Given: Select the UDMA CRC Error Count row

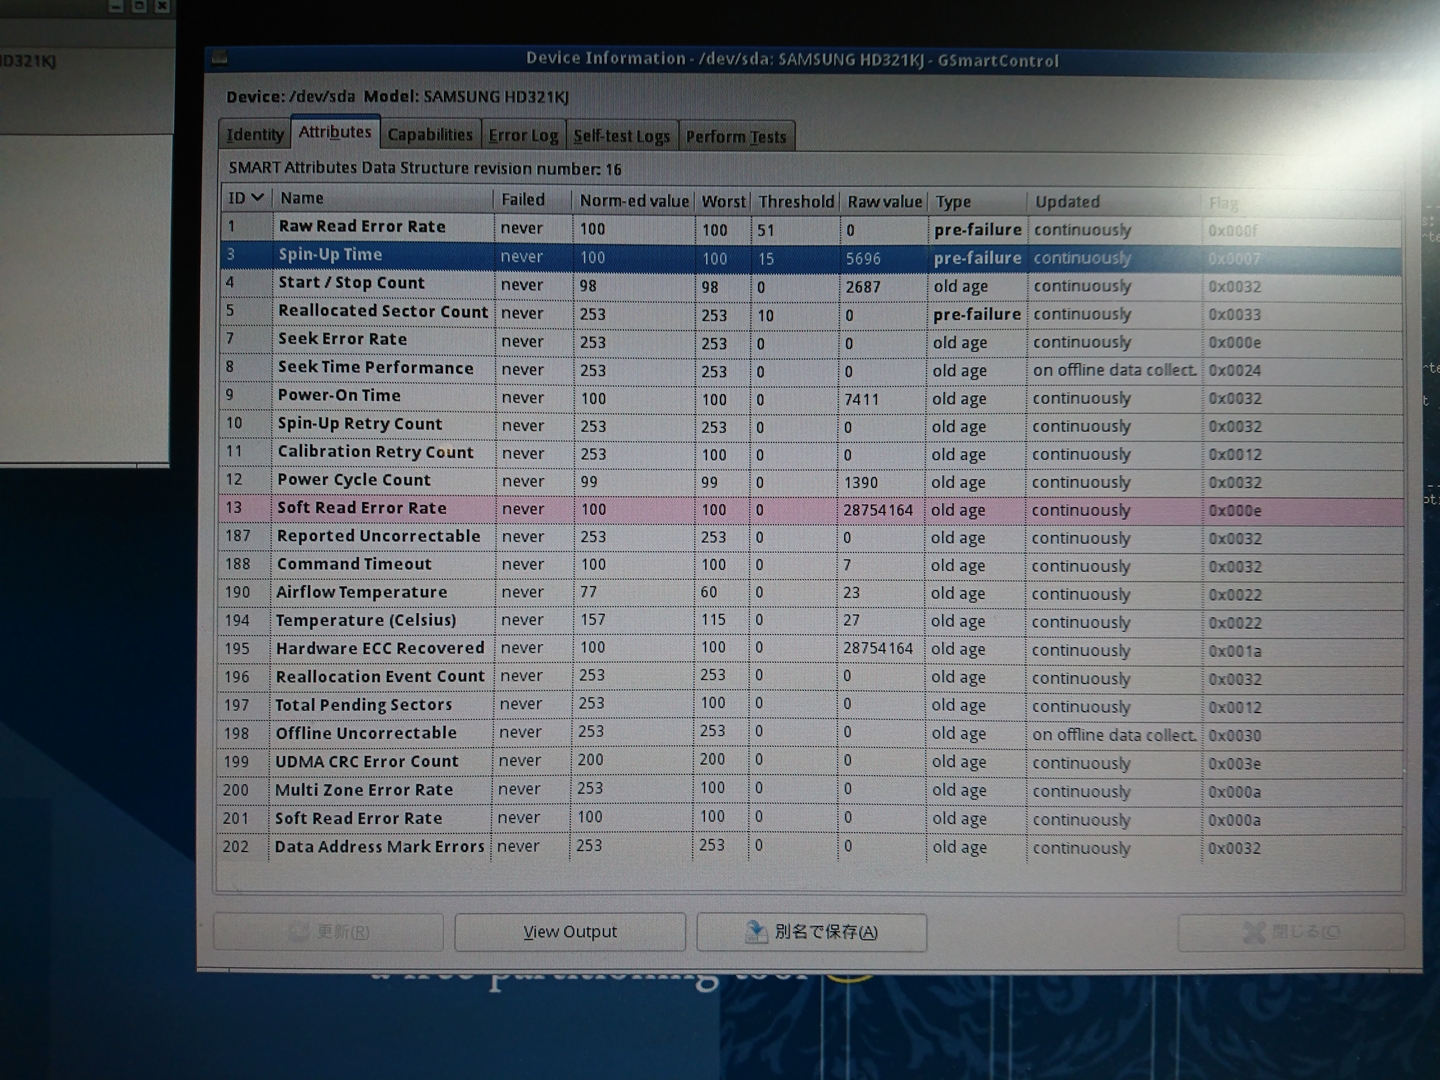Looking at the screenshot, I should click(x=367, y=761).
